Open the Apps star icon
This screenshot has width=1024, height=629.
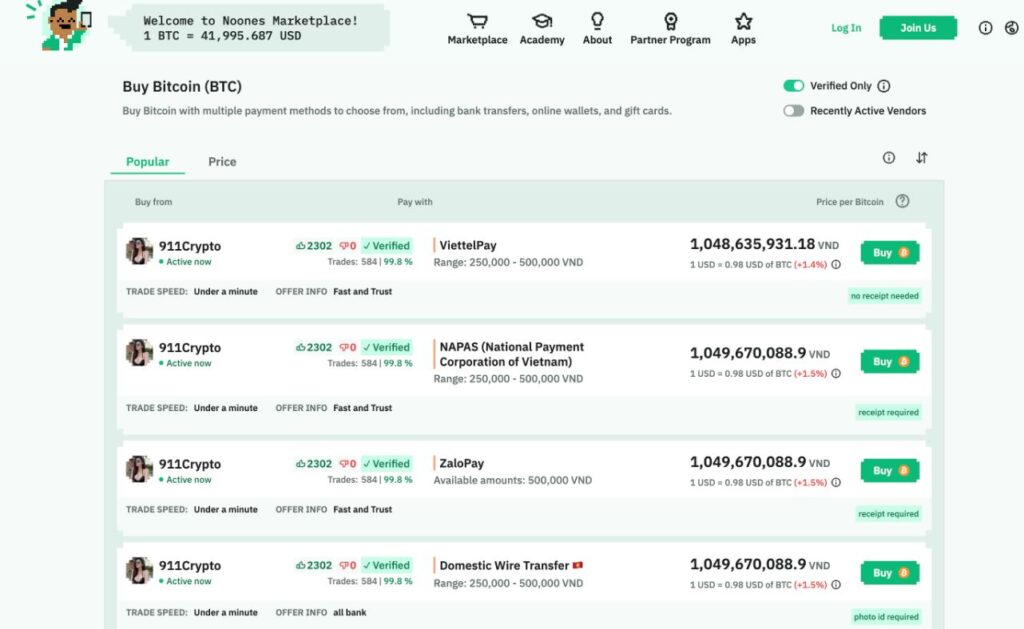coord(743,22)
